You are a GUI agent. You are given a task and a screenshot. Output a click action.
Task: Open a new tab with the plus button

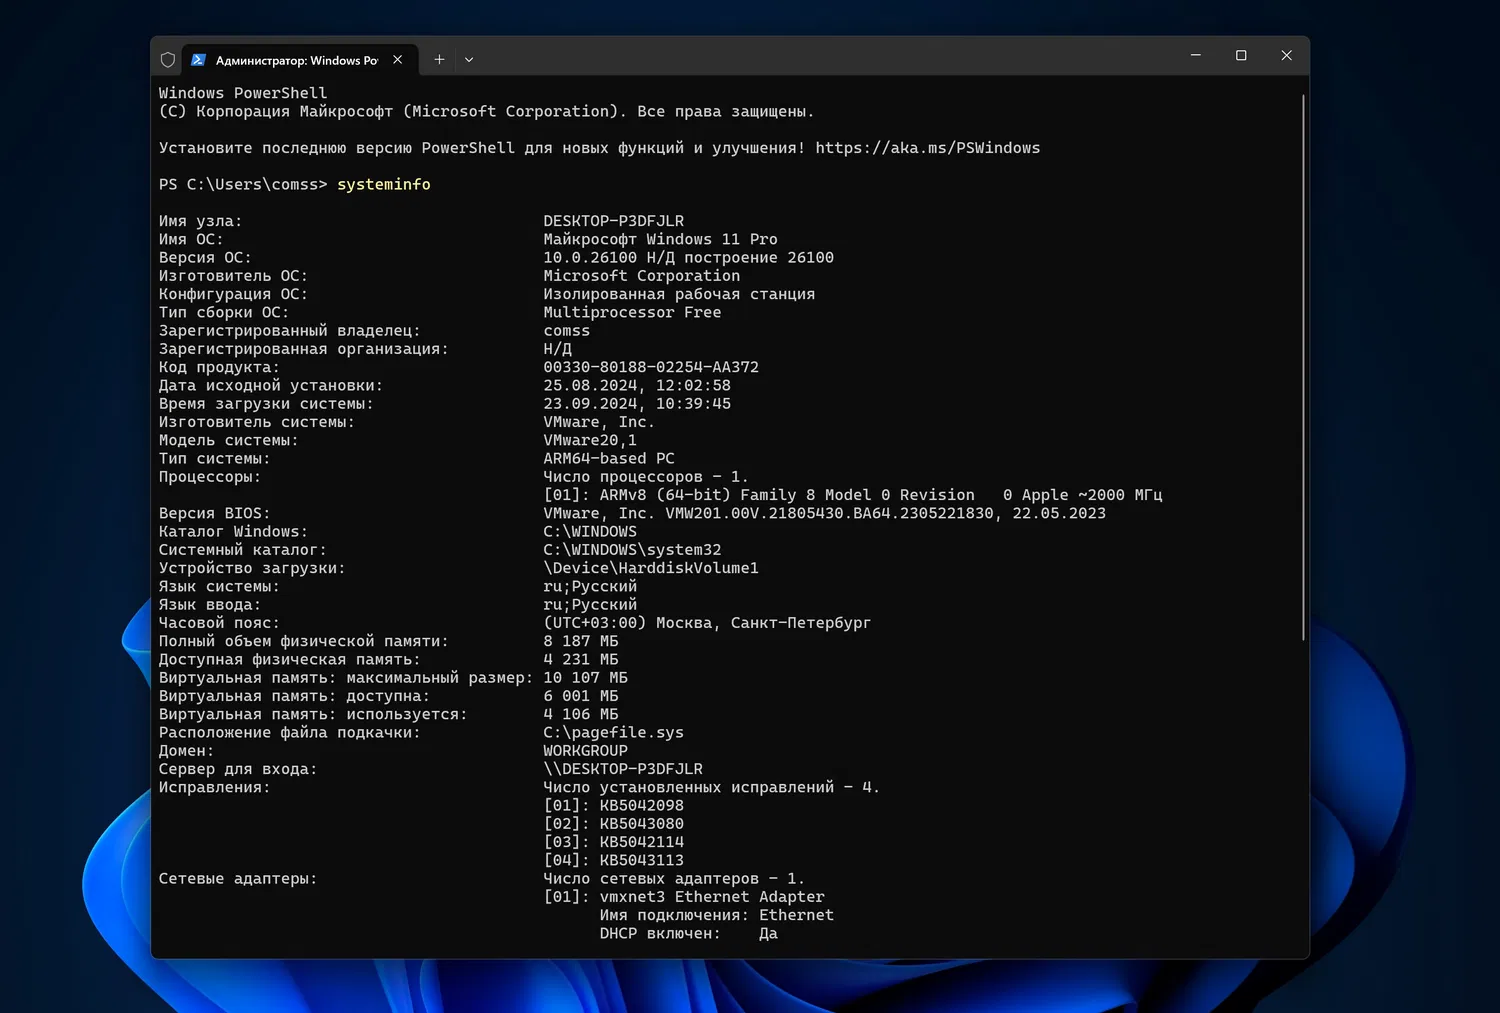[x=439, y=60]
